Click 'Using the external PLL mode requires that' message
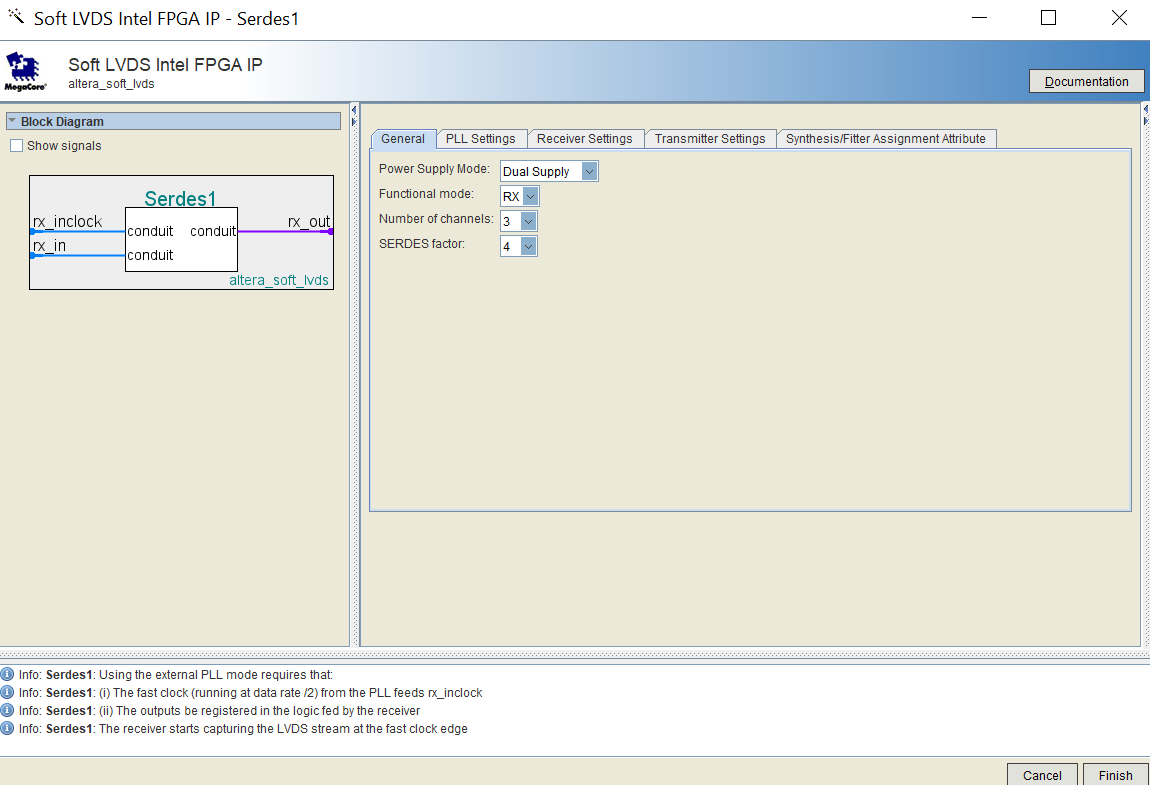This screenshot has height=785, width=1150. coord(216,675)
